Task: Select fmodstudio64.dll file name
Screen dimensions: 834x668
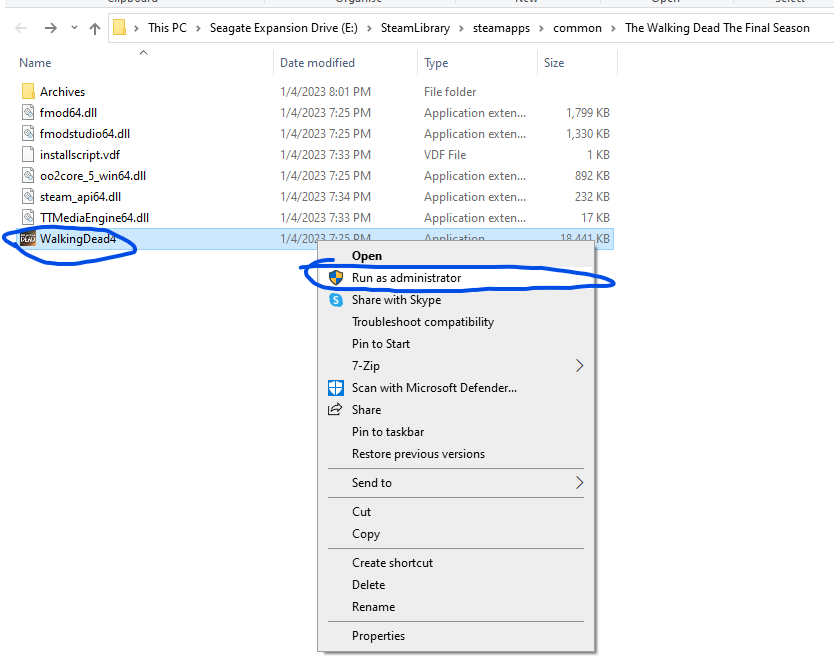Action: pyautogui.click(x=85, y=133)
